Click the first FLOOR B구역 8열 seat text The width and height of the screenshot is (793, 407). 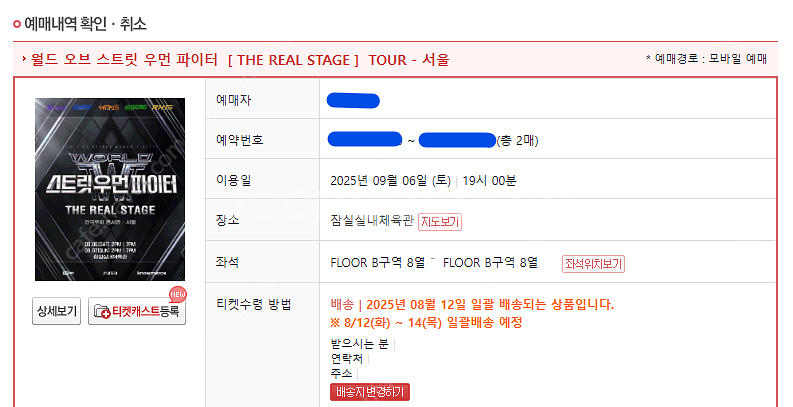378,263
